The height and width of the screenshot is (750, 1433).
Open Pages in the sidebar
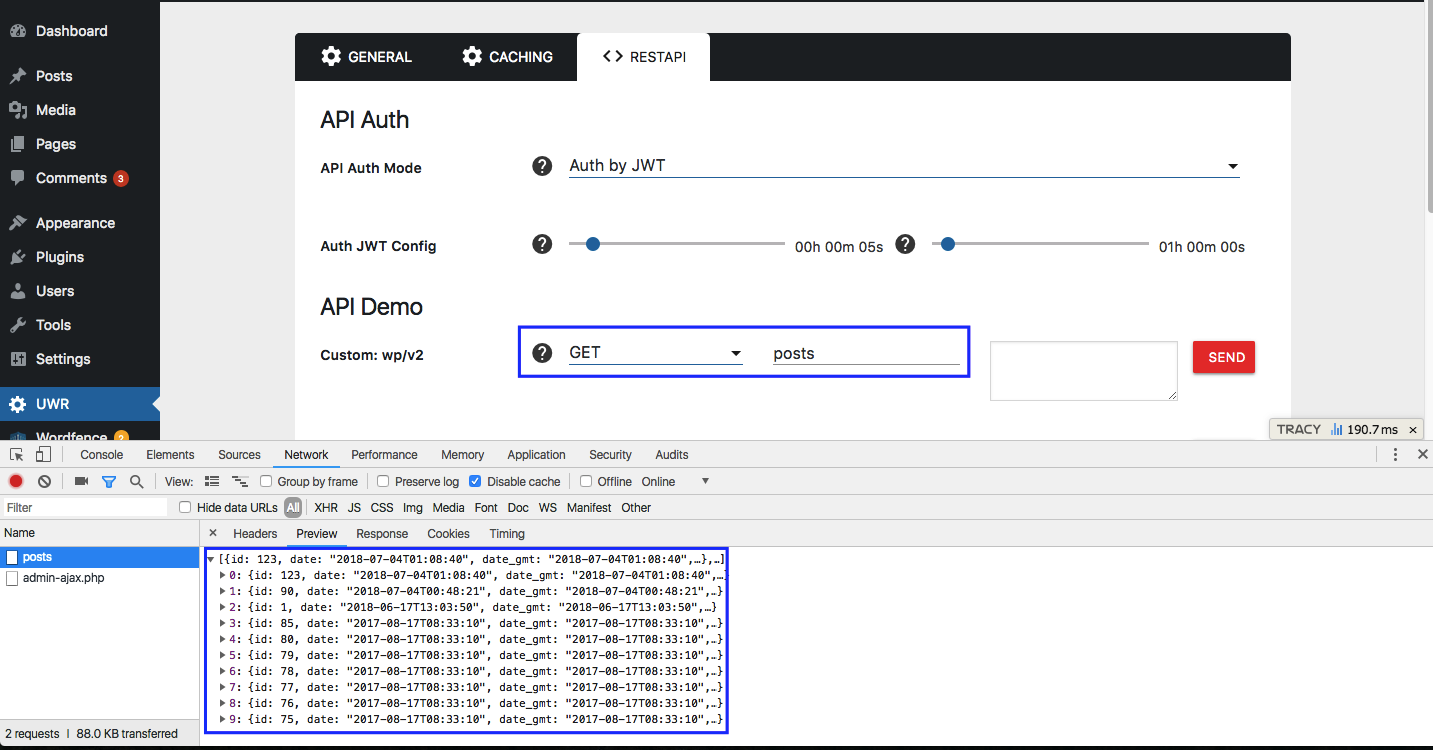point(56,144)
